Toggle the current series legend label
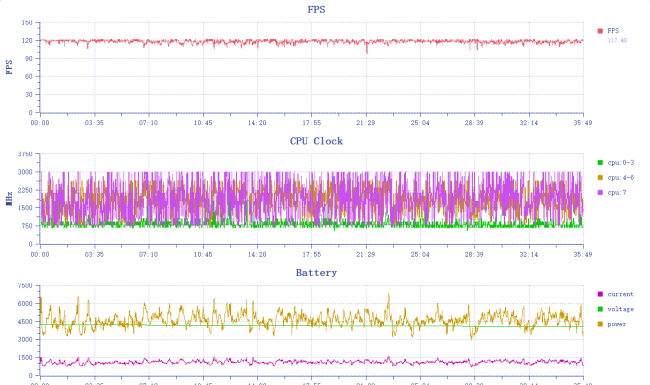 (621, 294)
